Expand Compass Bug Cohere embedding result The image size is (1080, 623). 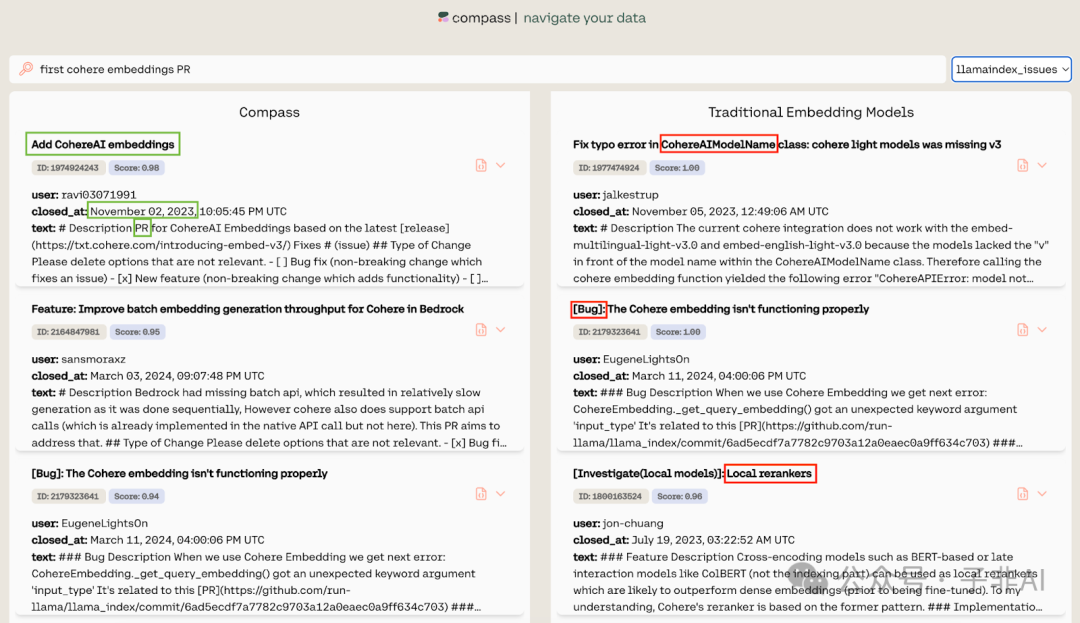[x=501, y=494]
